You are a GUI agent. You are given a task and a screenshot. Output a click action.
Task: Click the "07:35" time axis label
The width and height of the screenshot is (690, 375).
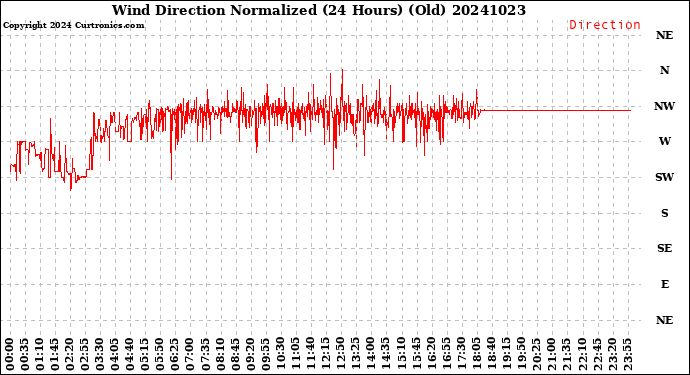(206, 355)
